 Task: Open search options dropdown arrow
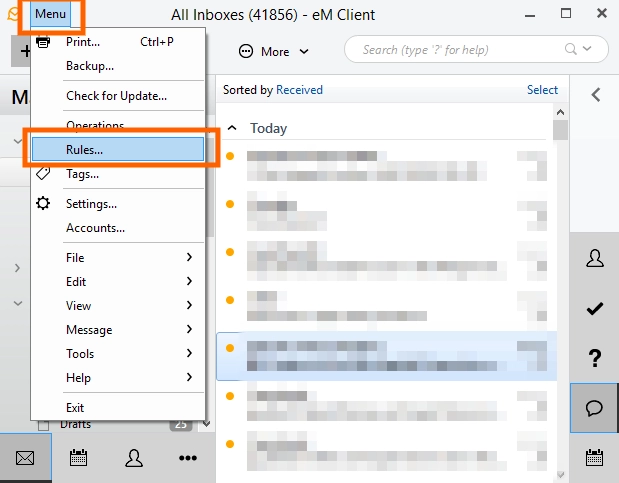[x=587, y=49]
